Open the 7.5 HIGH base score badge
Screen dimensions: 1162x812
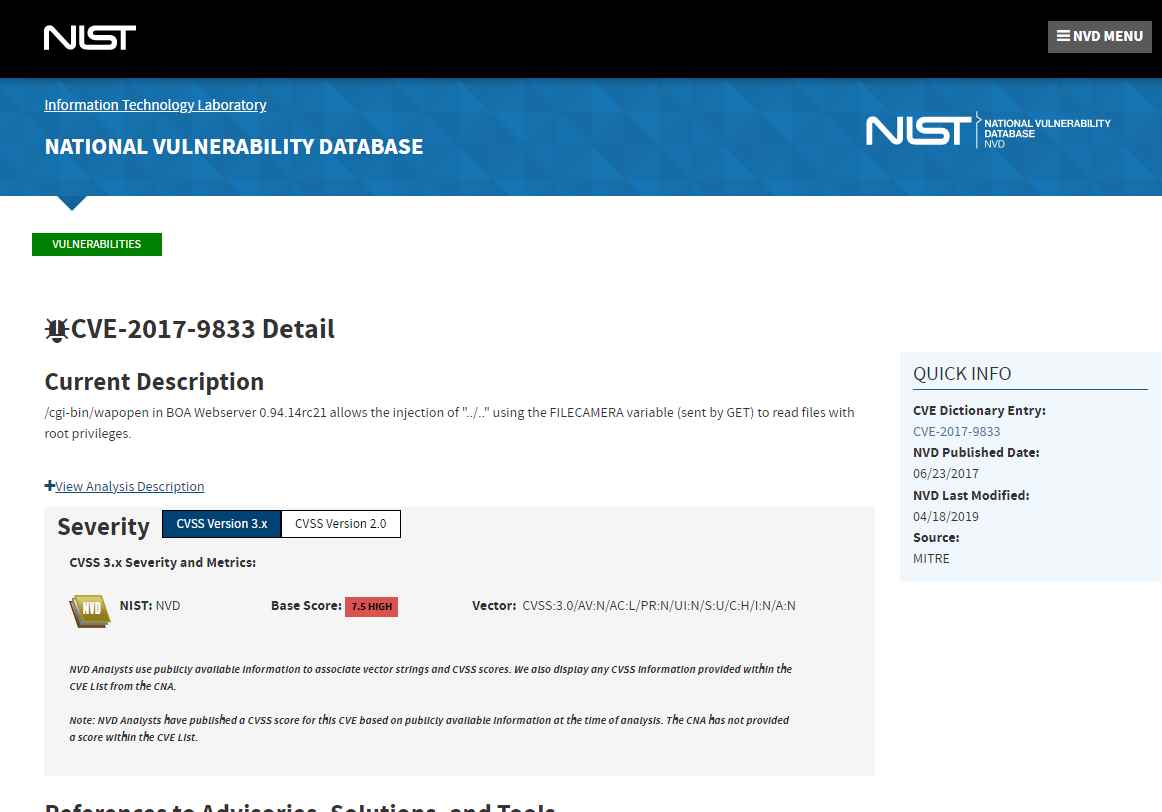coord(371,607)
